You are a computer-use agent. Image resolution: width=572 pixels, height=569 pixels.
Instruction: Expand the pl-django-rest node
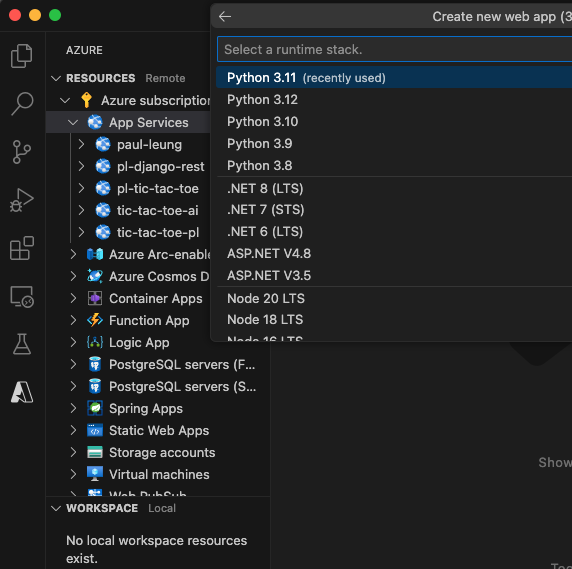pos(81,166)
